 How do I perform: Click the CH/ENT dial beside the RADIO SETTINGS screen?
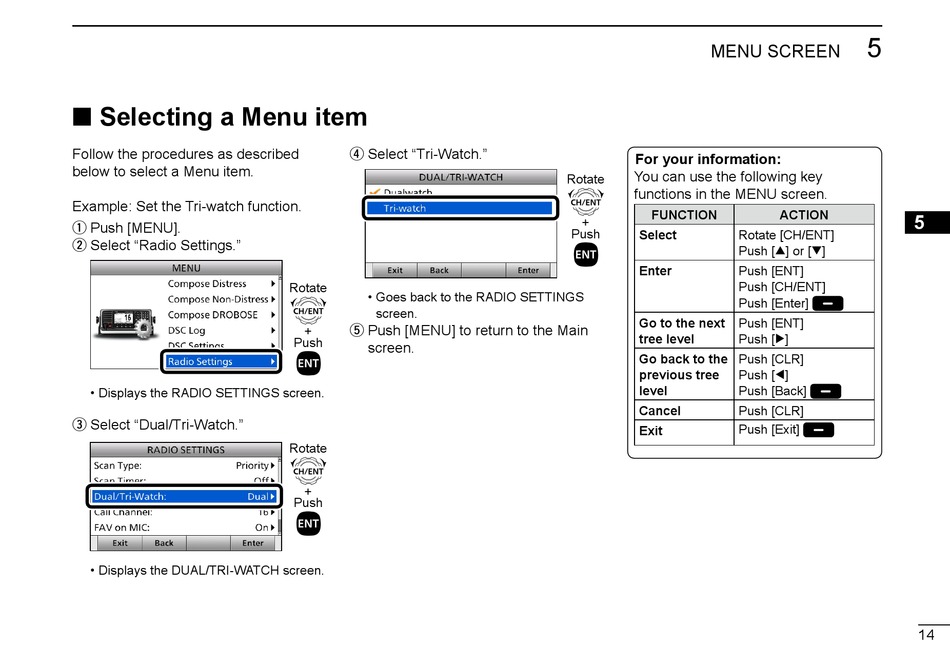(308, 471)
